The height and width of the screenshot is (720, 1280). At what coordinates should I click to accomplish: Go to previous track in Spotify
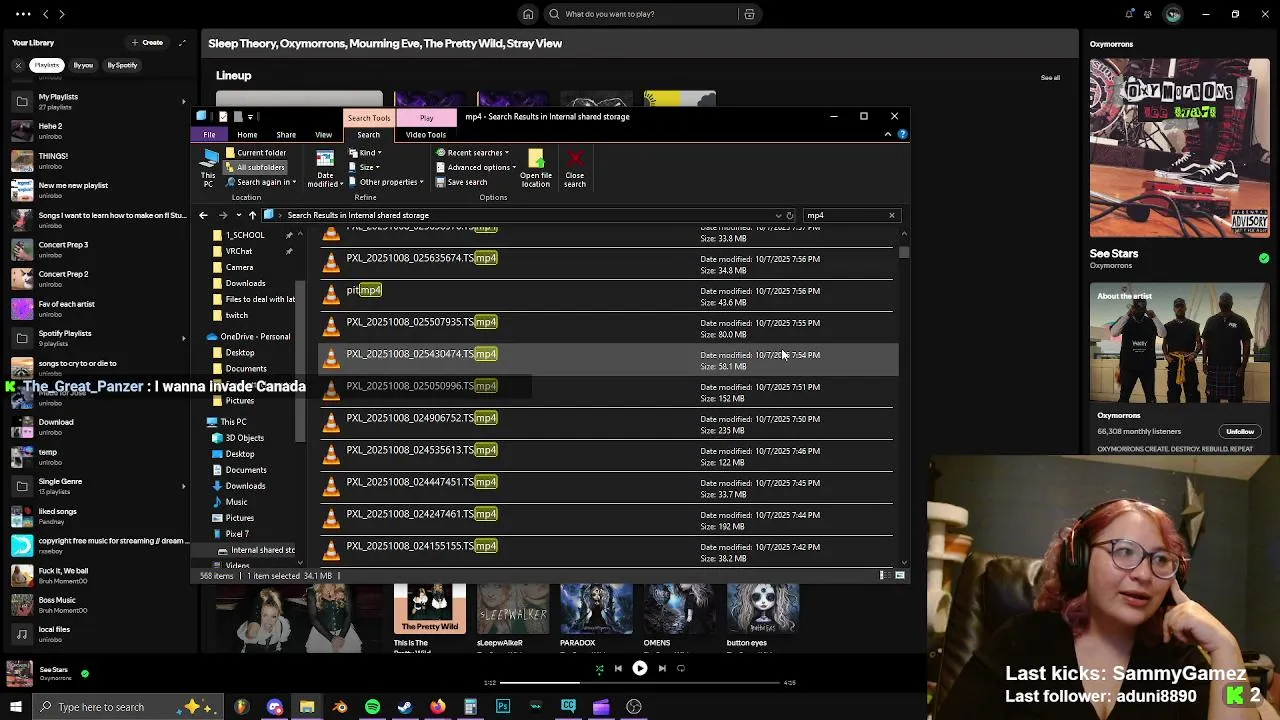[618, 668]
